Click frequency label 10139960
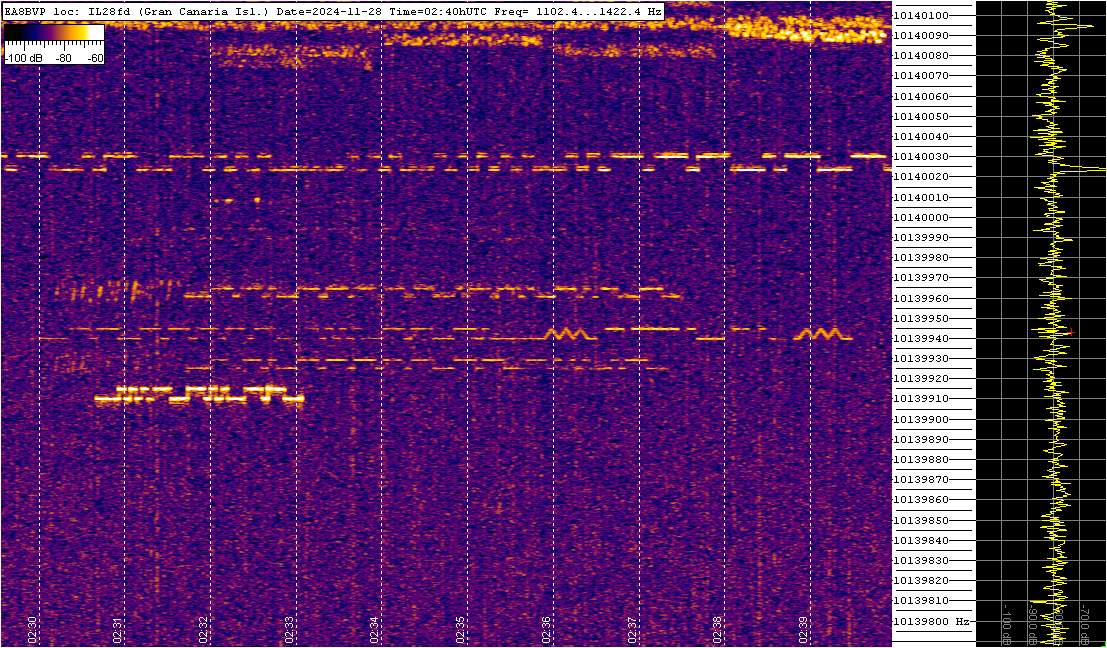This screenshot has width=1107, height=648. click(x=920, y=299)
